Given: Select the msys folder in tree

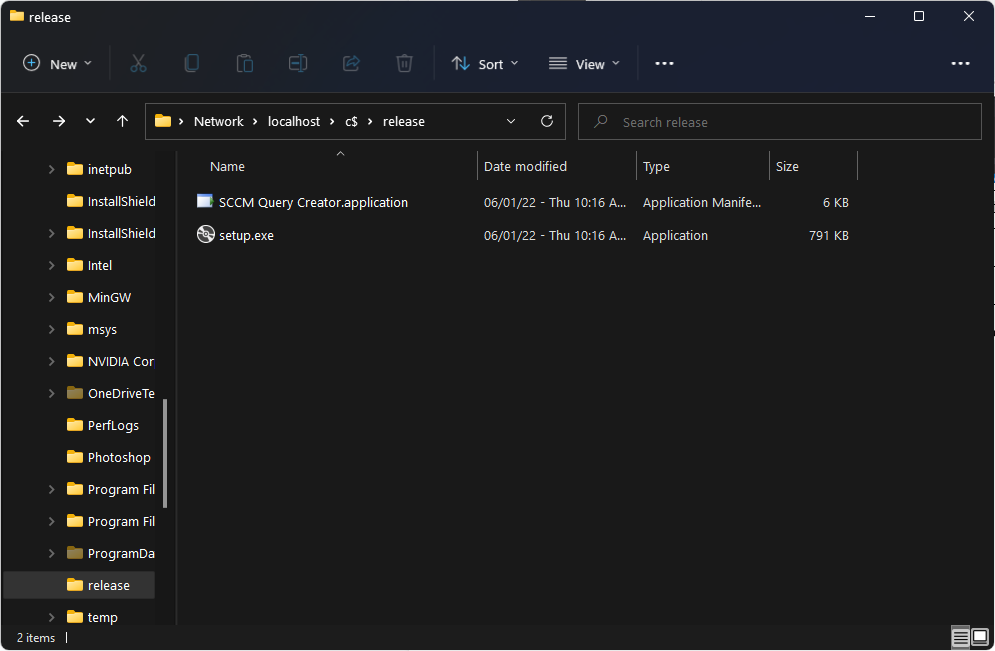Looking at the screenshot, I should 102,329.
